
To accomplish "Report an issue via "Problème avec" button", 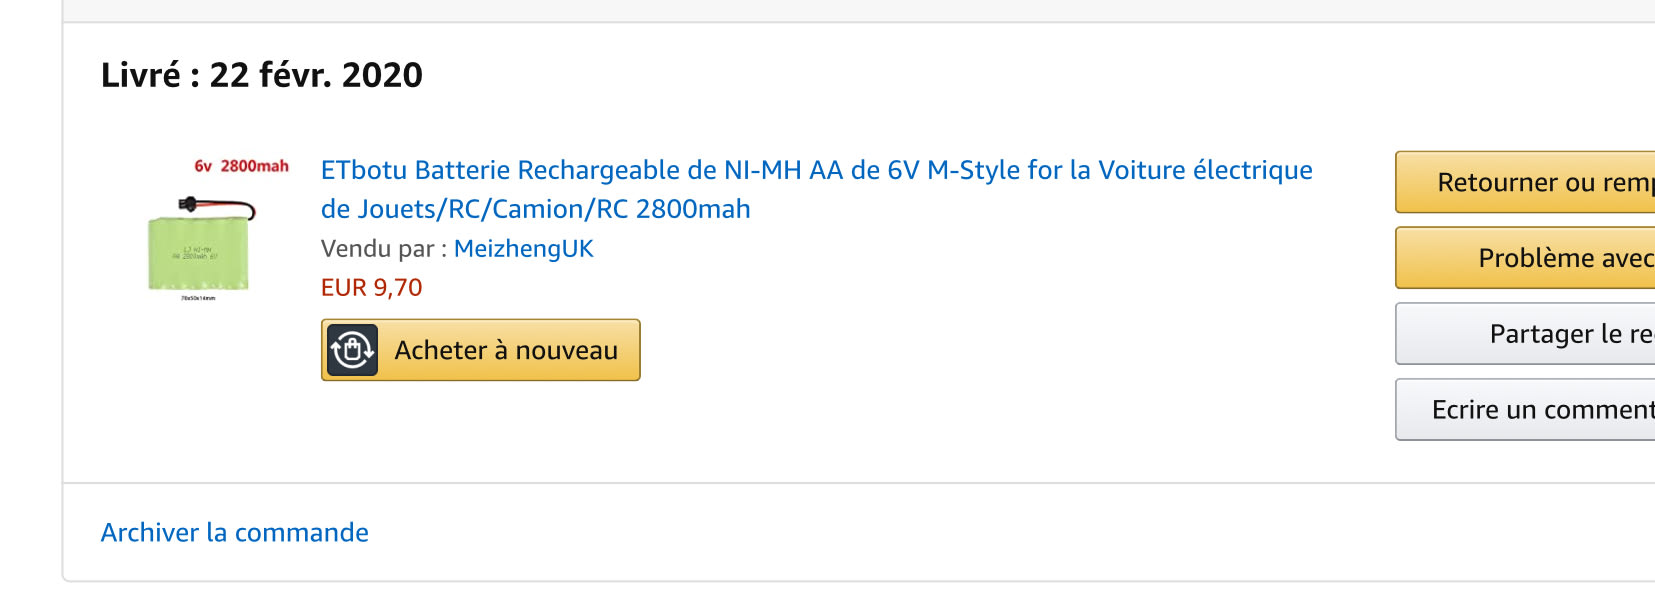I will [1525, 258].
